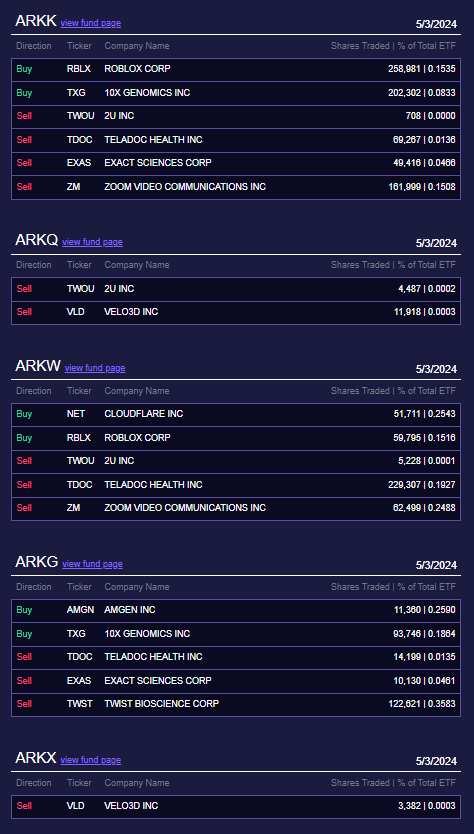Image resolution: width=474 pixels, height=834 pixels.
Task: Open the ARKW view fund page link
Action: [x=95, y=368]
